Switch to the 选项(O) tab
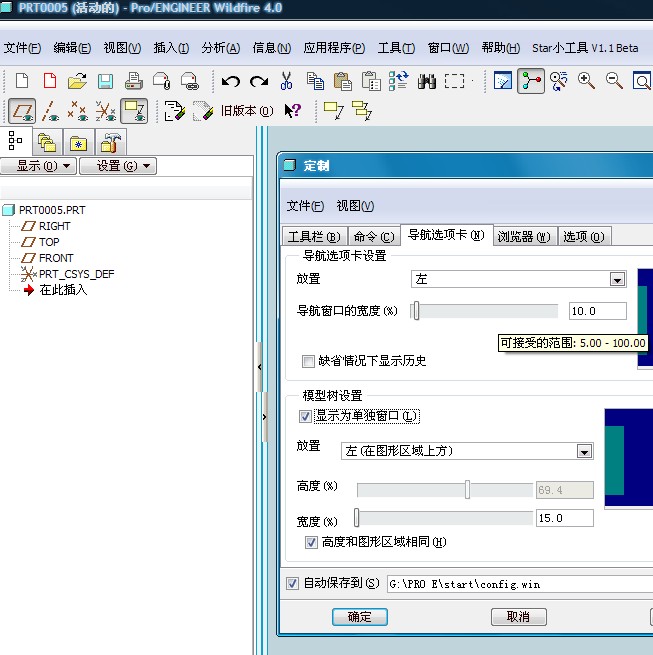The height and width of the screenshot is (655, 653). click(x=584, y=237)
